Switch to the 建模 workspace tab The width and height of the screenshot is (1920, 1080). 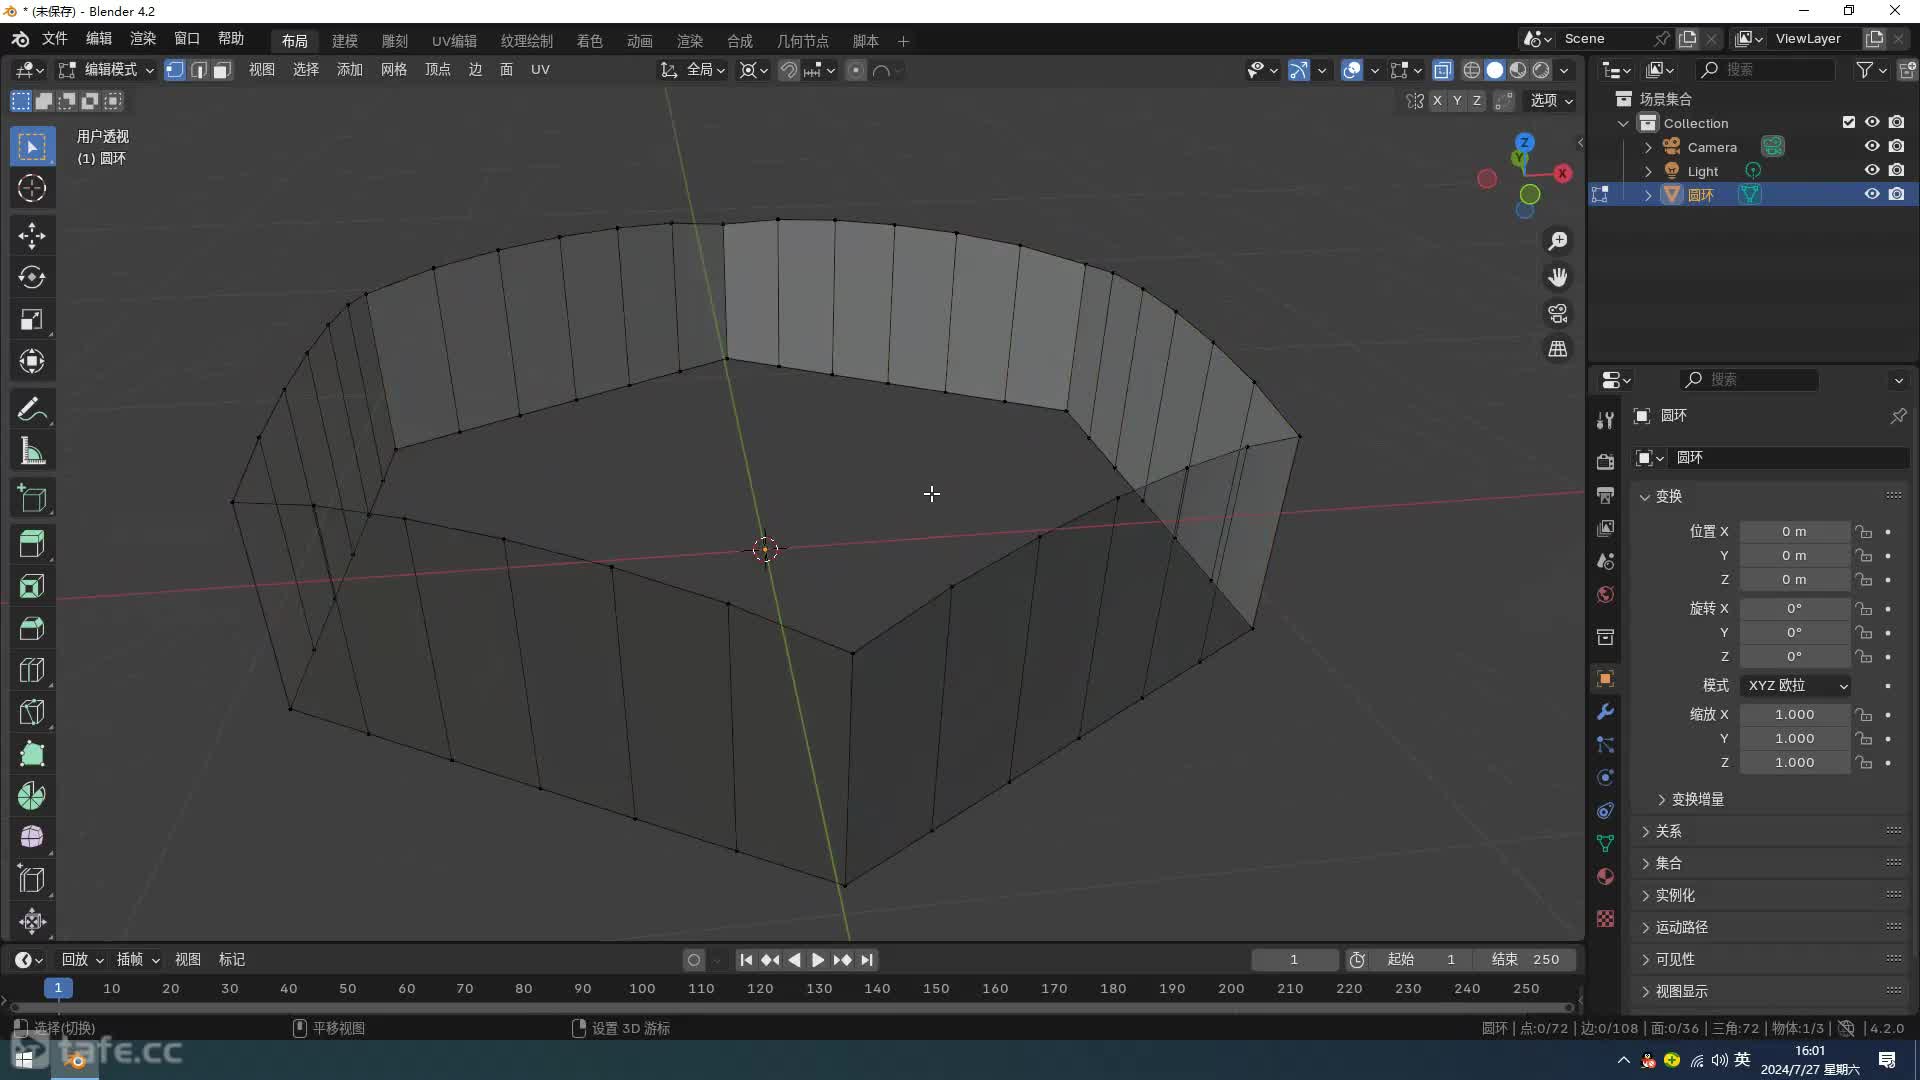tap(345, 41)
